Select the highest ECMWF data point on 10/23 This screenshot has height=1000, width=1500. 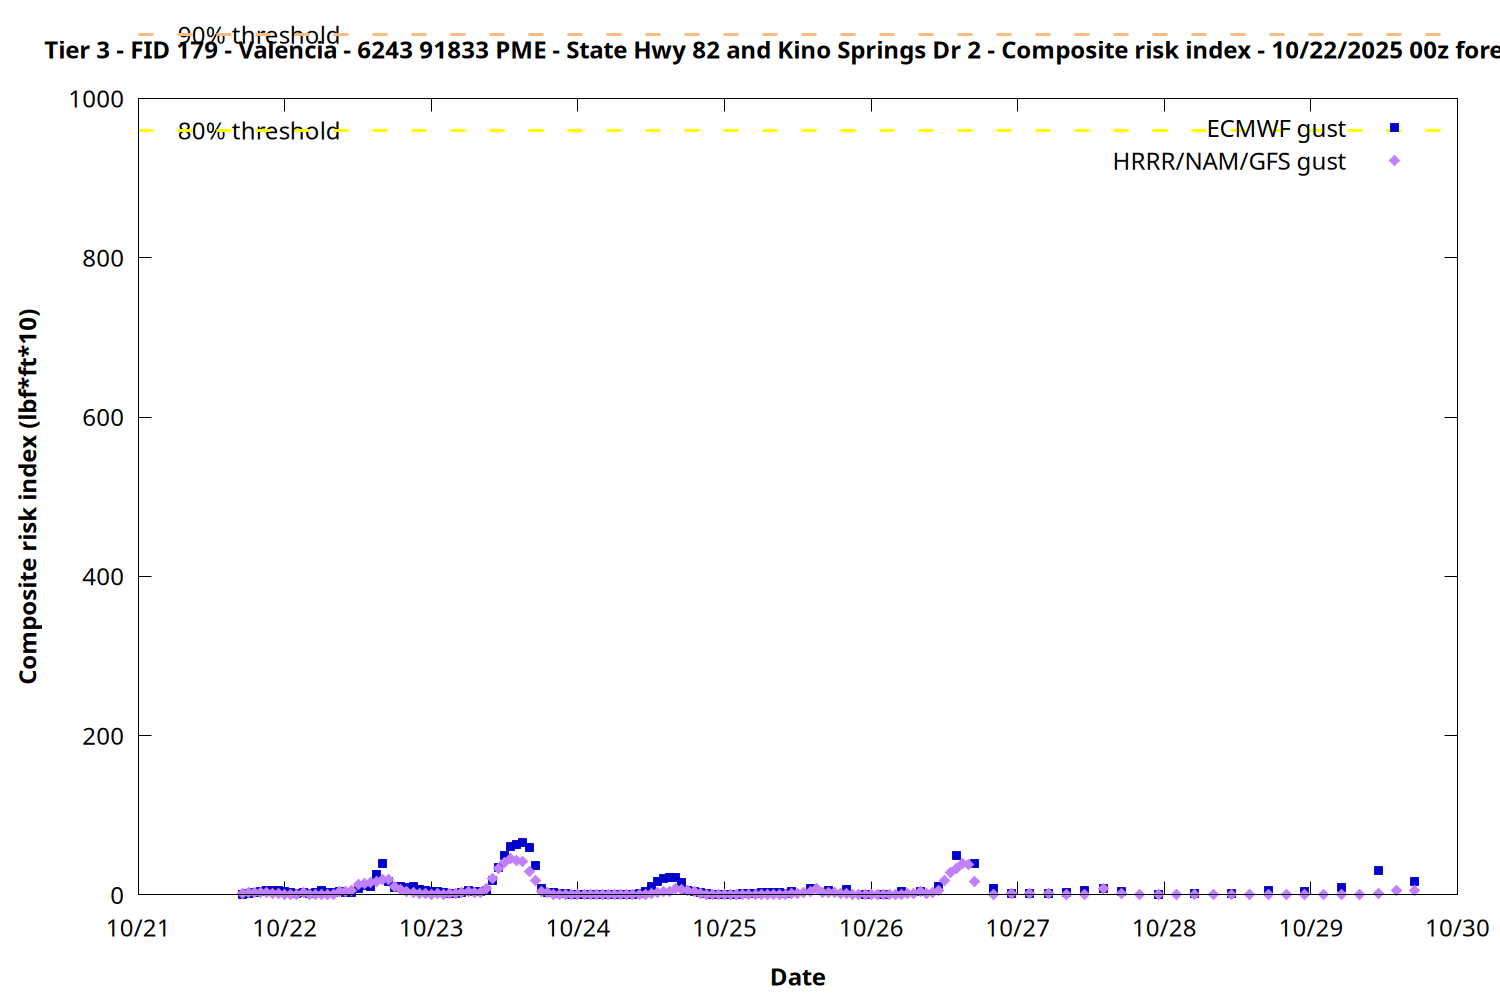pyautogui.click(x=522, y=843)
